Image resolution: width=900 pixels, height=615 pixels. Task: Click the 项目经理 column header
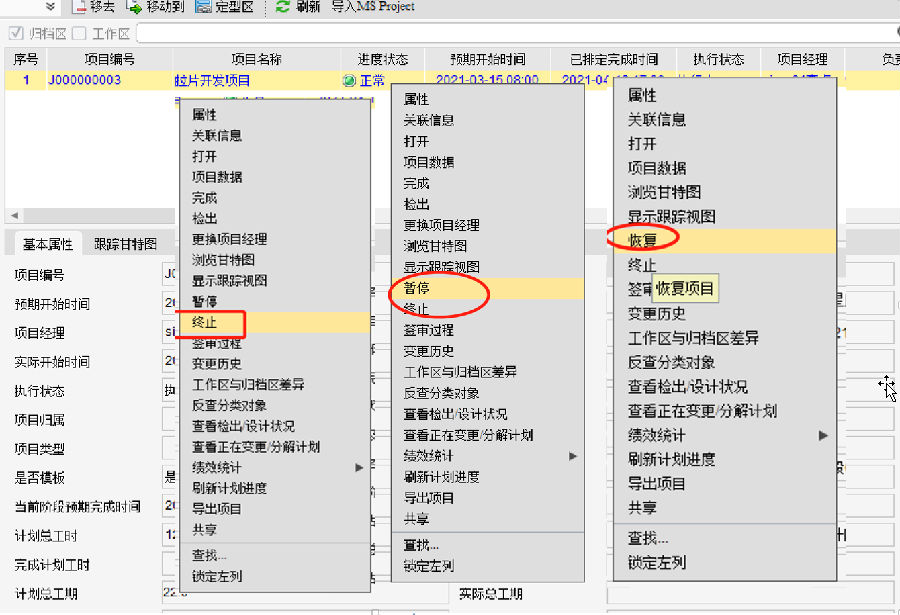coord(802,59)
